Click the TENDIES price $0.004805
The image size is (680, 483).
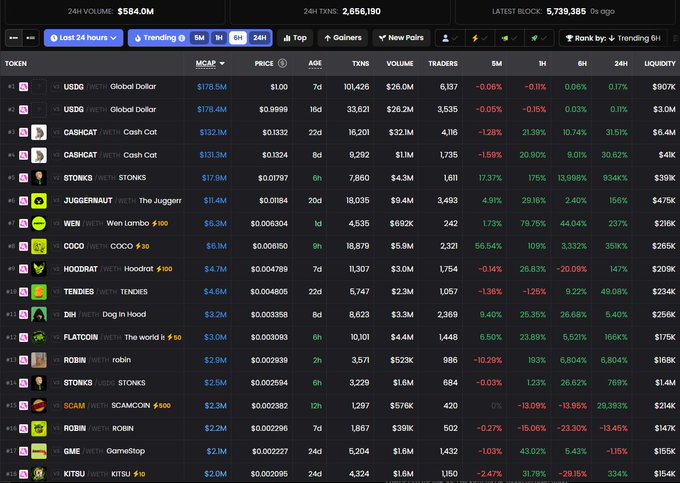[269, 292]
